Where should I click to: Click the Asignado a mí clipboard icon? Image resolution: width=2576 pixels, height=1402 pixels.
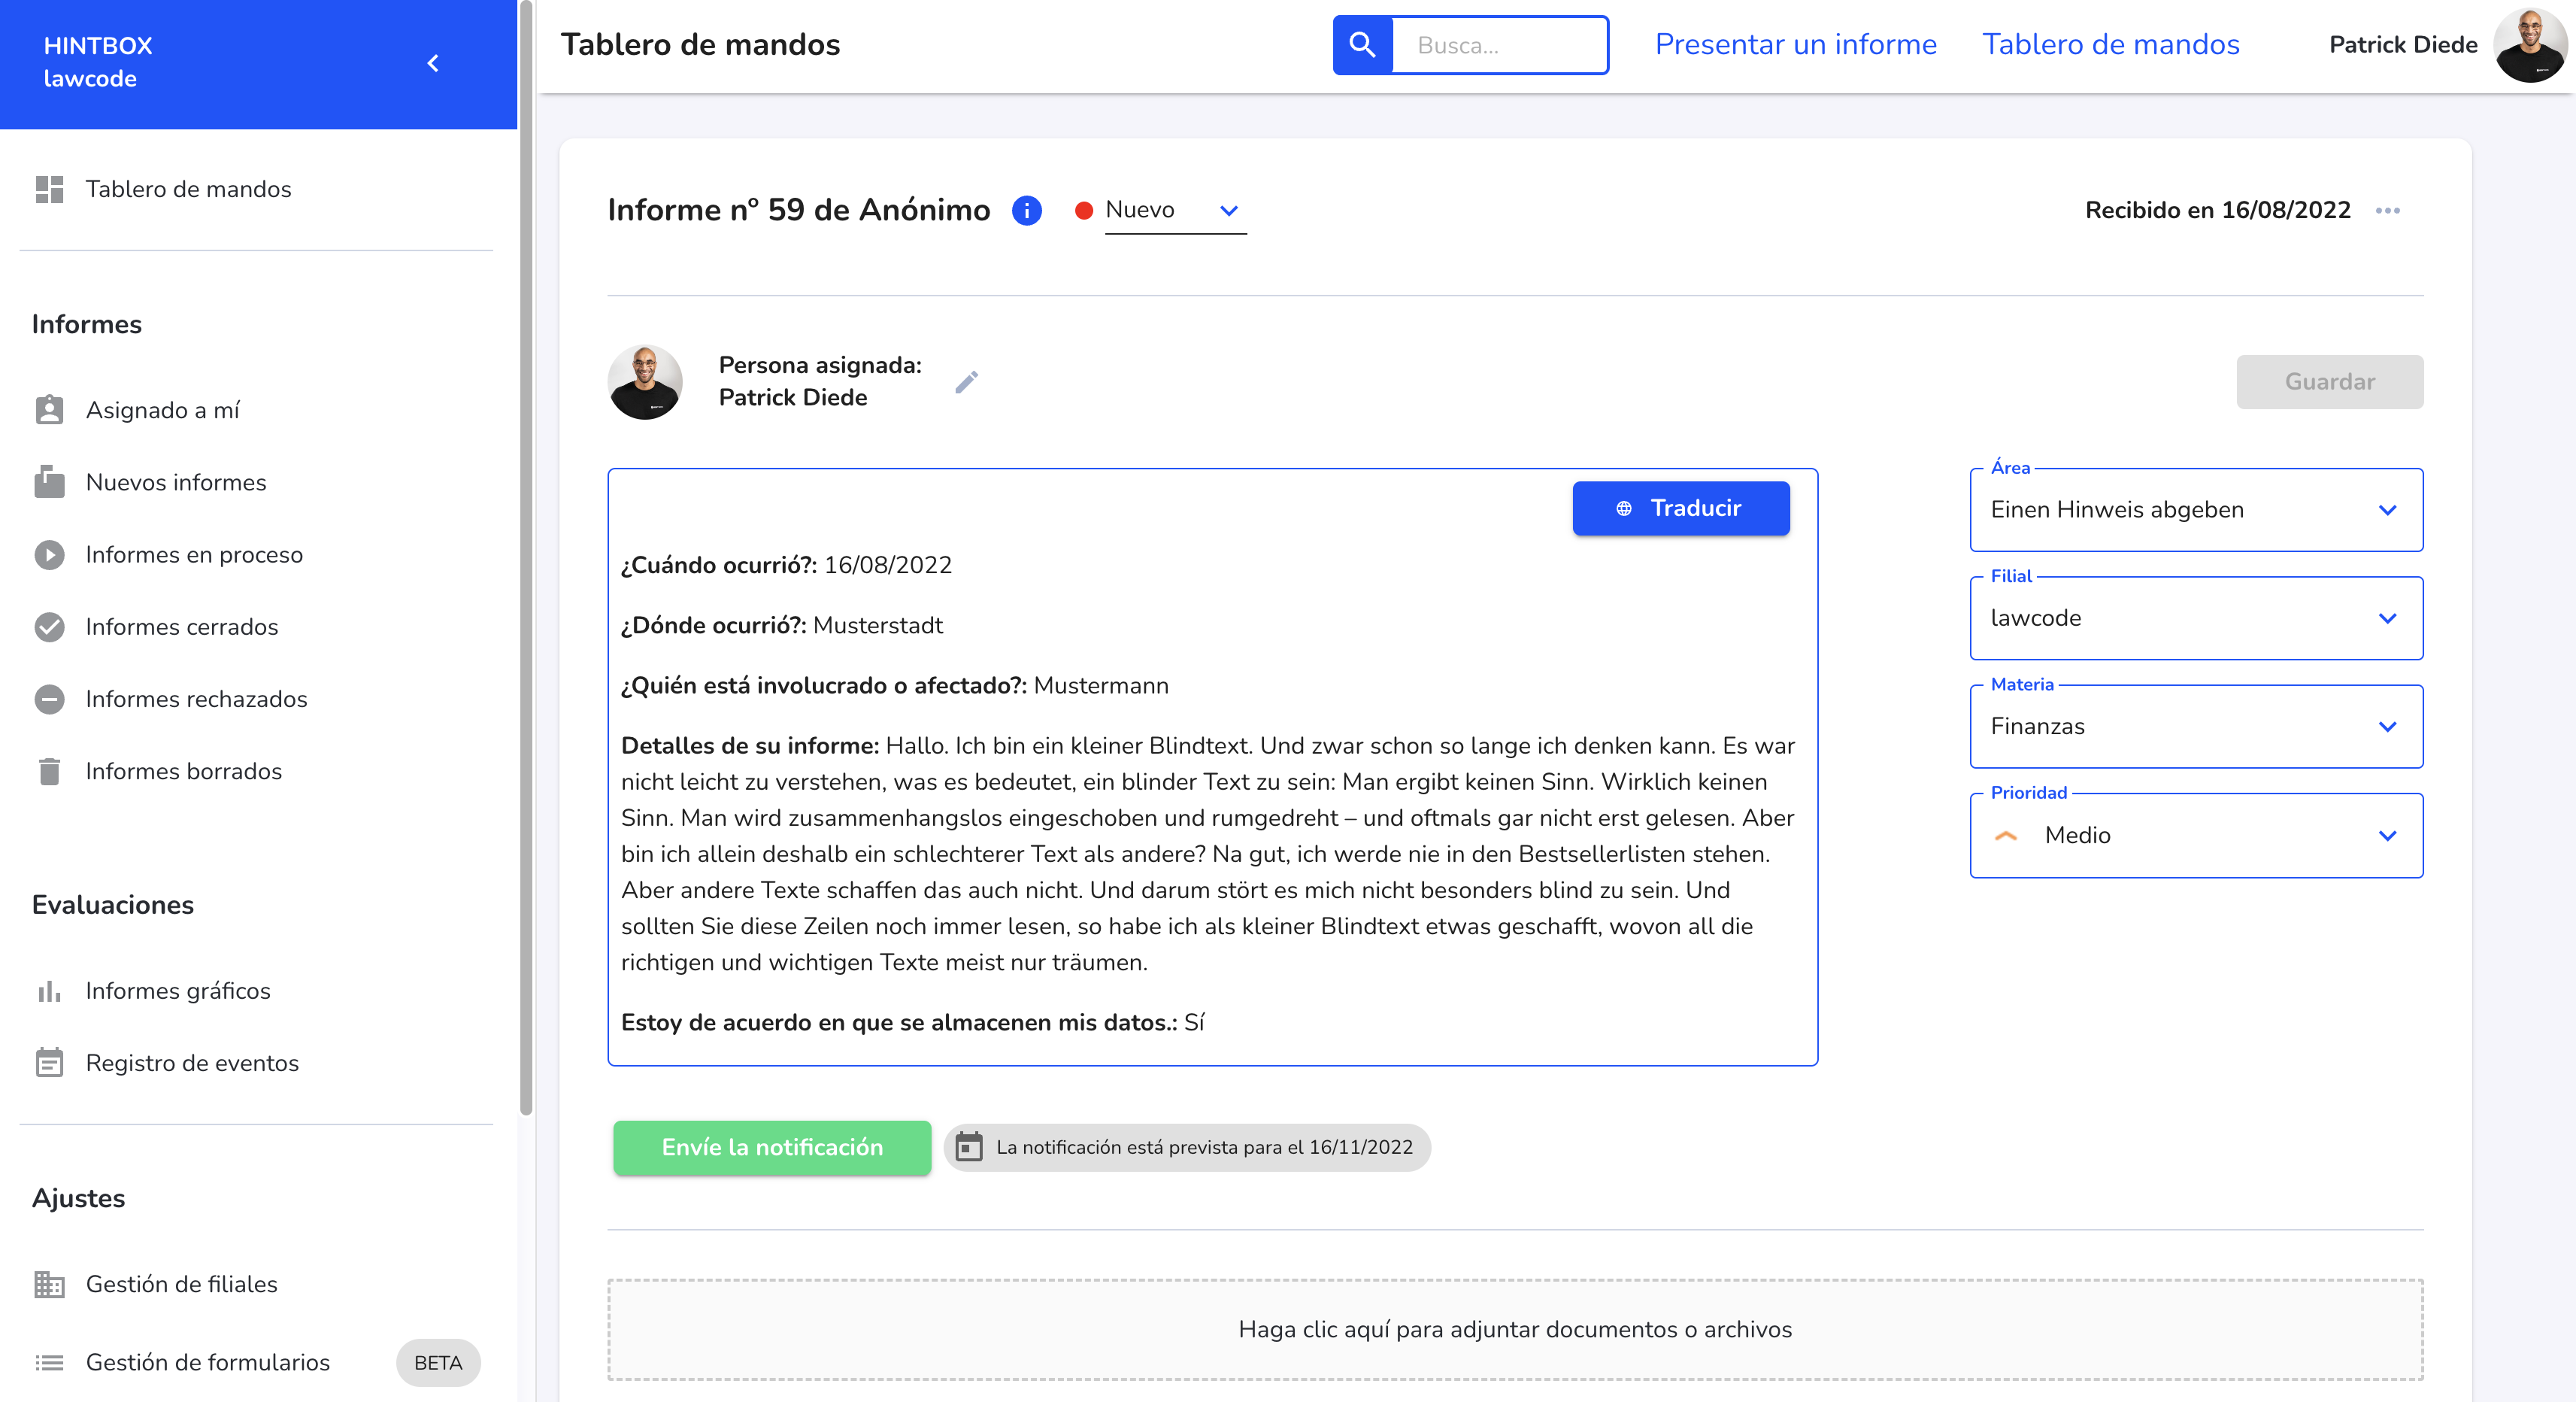tap(49, 410)
